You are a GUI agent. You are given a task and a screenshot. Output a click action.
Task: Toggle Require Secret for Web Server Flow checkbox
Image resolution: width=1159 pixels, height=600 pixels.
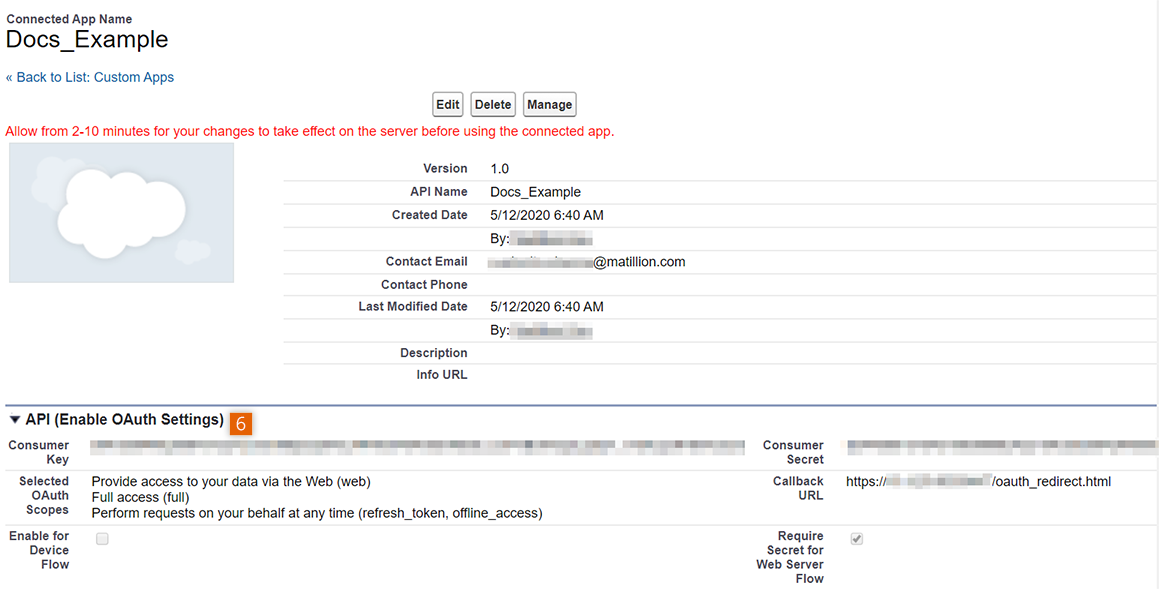(x=857, y=539)
